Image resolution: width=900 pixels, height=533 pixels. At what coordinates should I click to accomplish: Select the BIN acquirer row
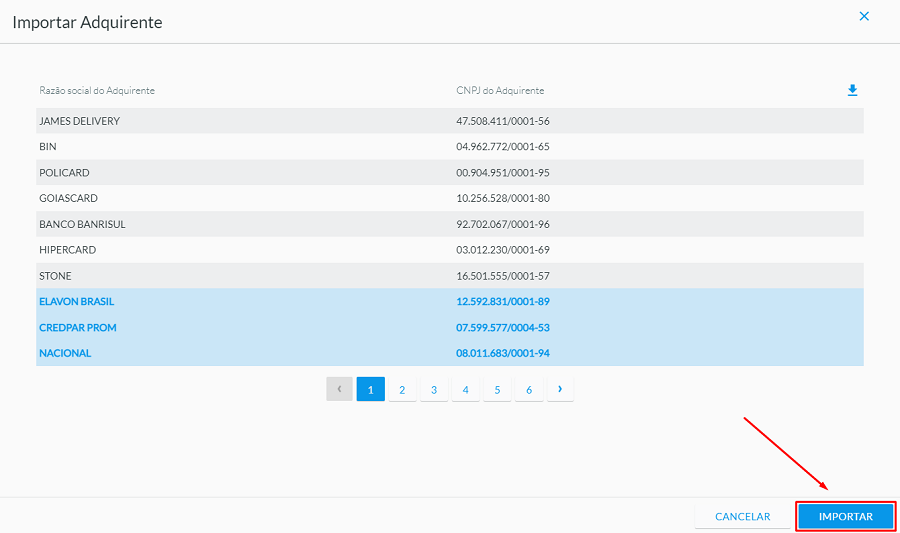click(x=450, y=147)
